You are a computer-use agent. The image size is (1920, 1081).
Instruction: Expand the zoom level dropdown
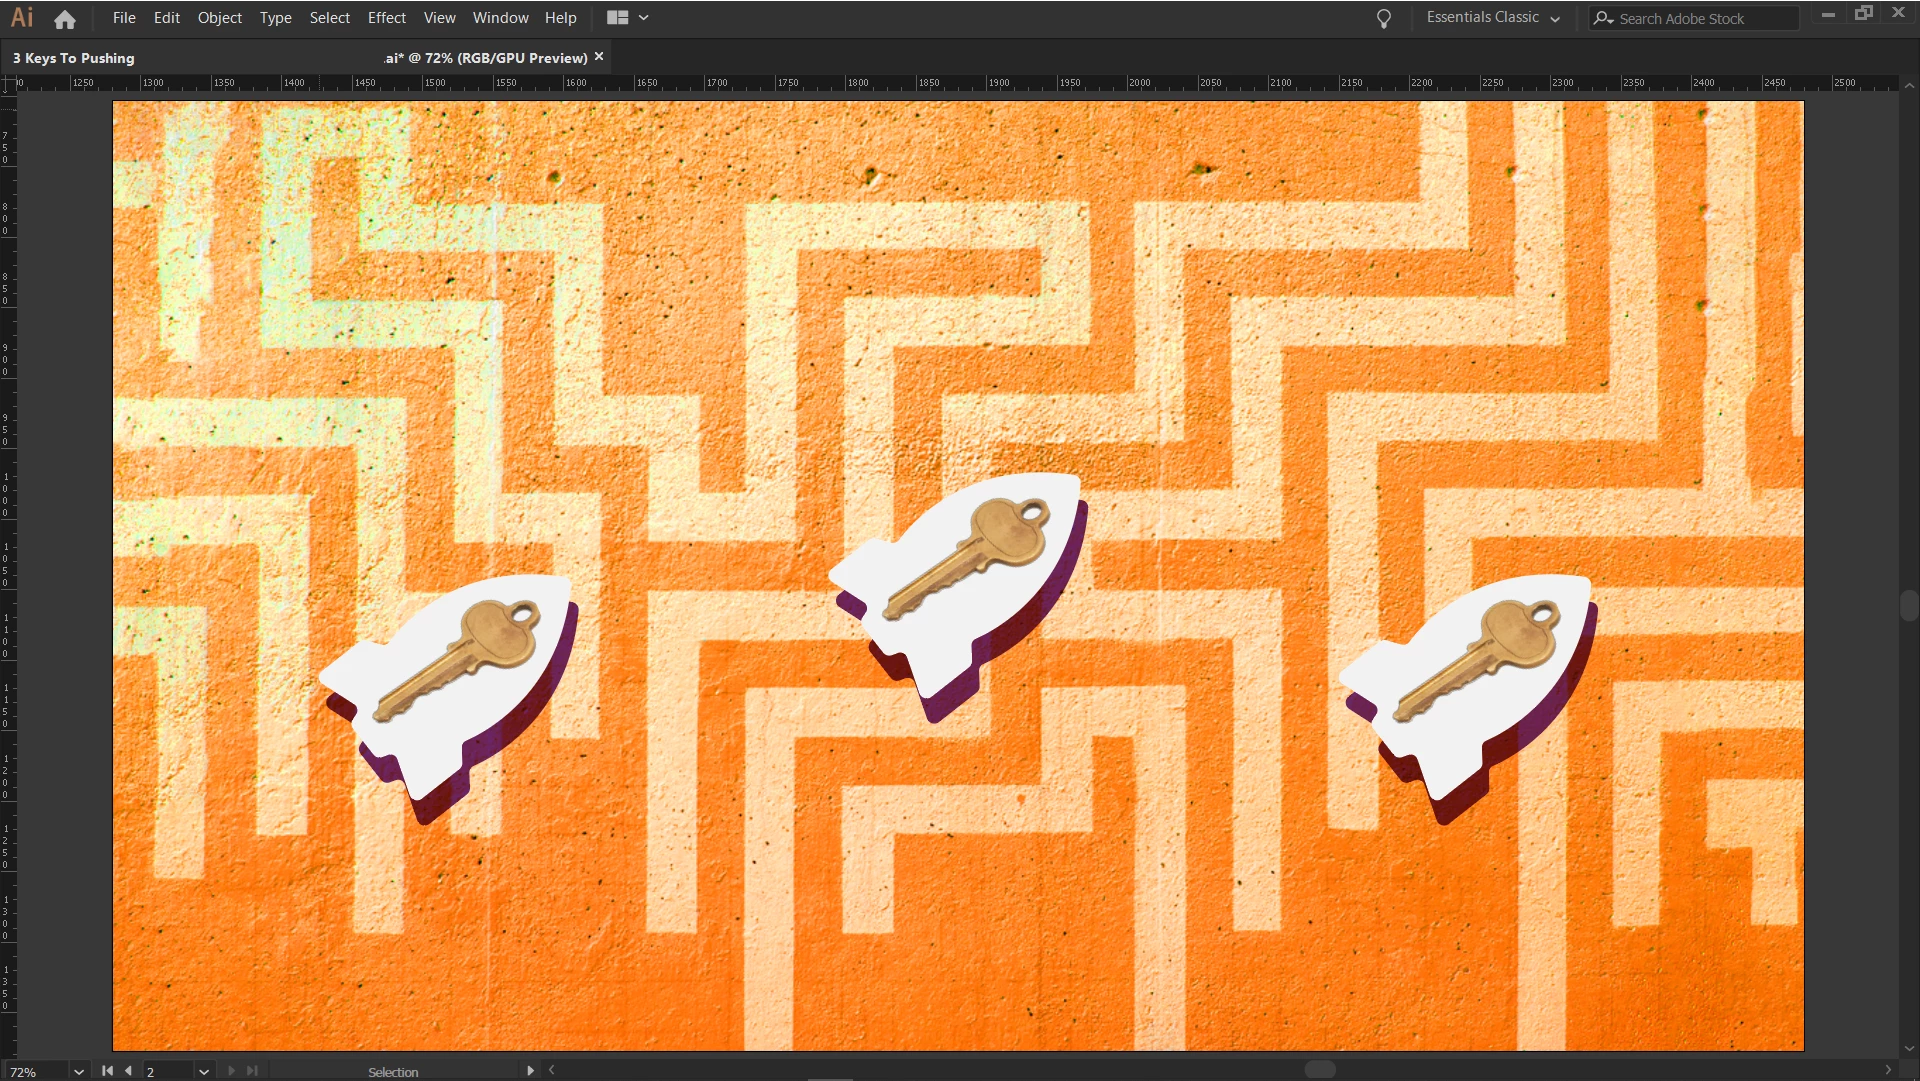tap(79, 1071)
